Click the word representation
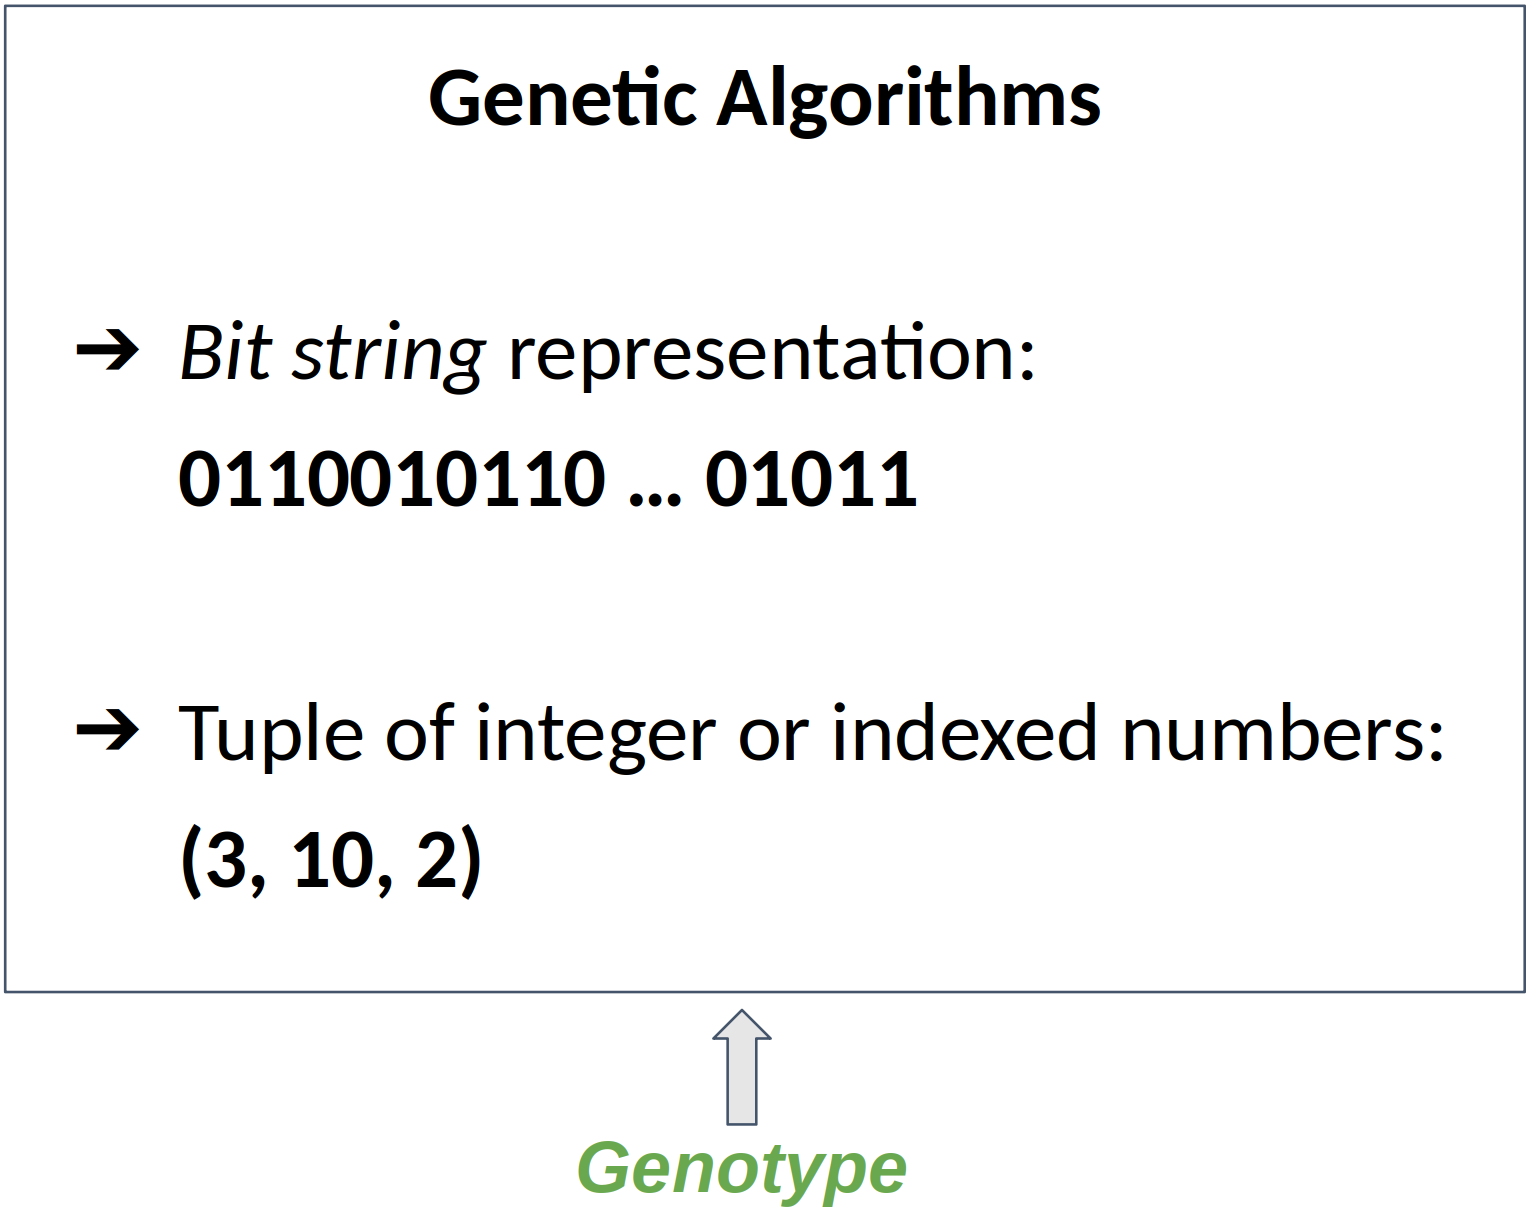This screenshot has width=1531, height=1214. [770, 353]
